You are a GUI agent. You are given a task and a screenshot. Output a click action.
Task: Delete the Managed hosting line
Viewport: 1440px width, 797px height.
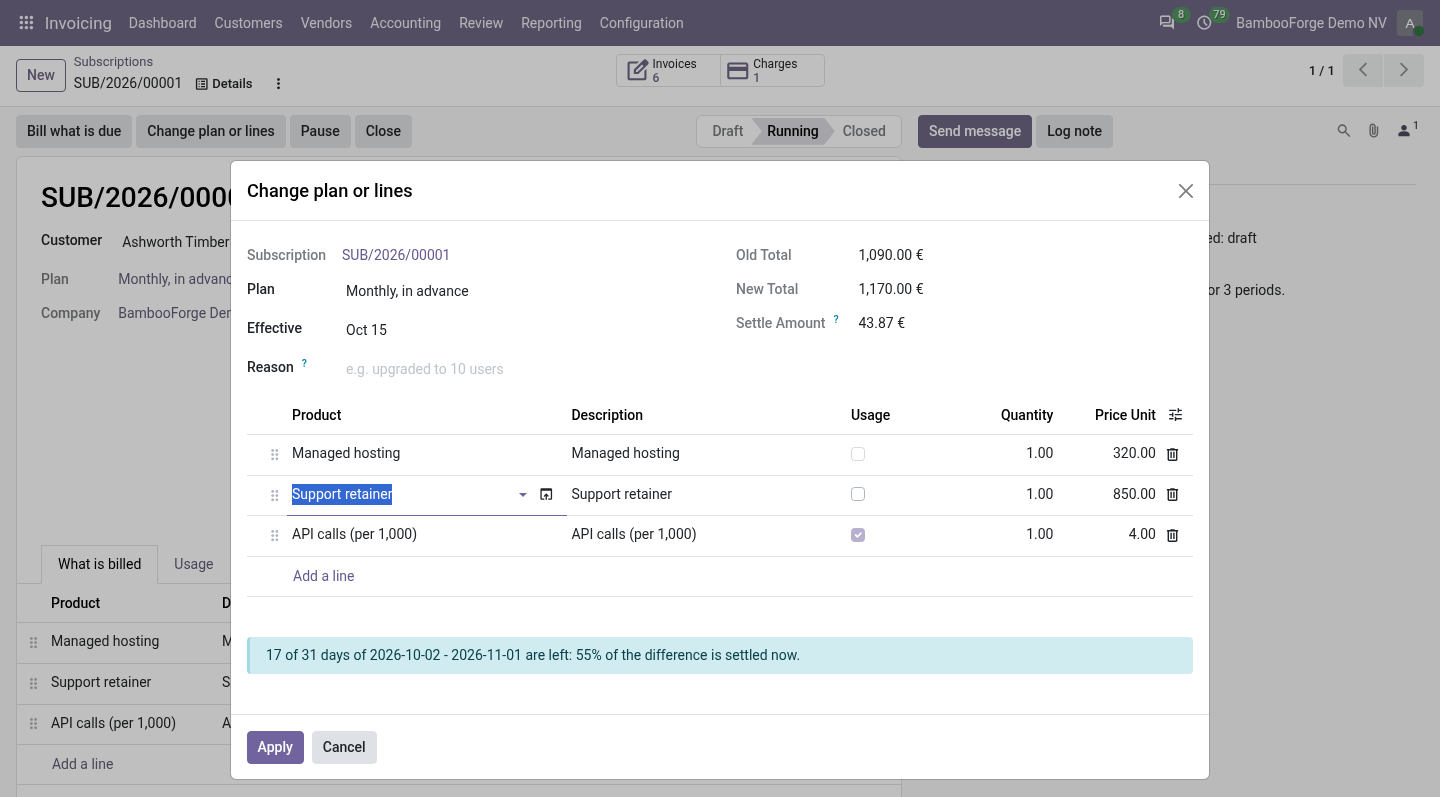1173,454
